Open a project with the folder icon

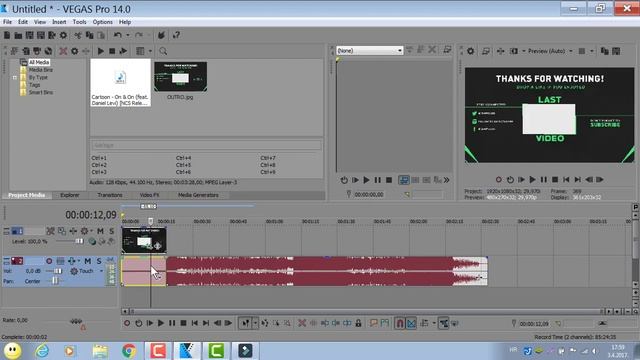click(18, 36)
